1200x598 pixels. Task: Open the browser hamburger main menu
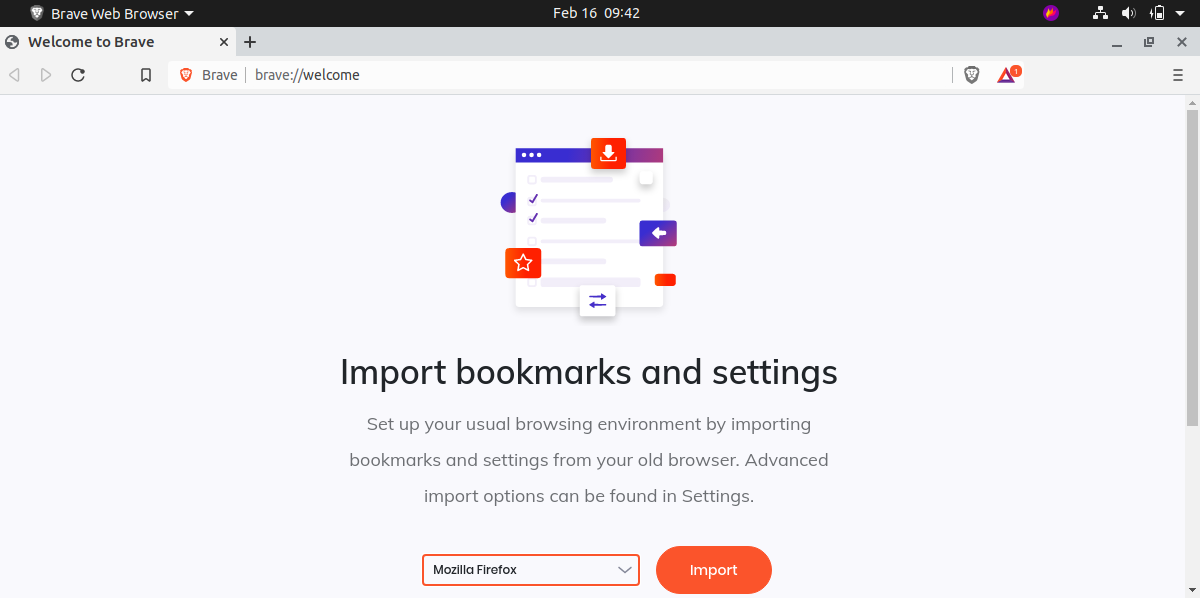(x=1177, y=75)
